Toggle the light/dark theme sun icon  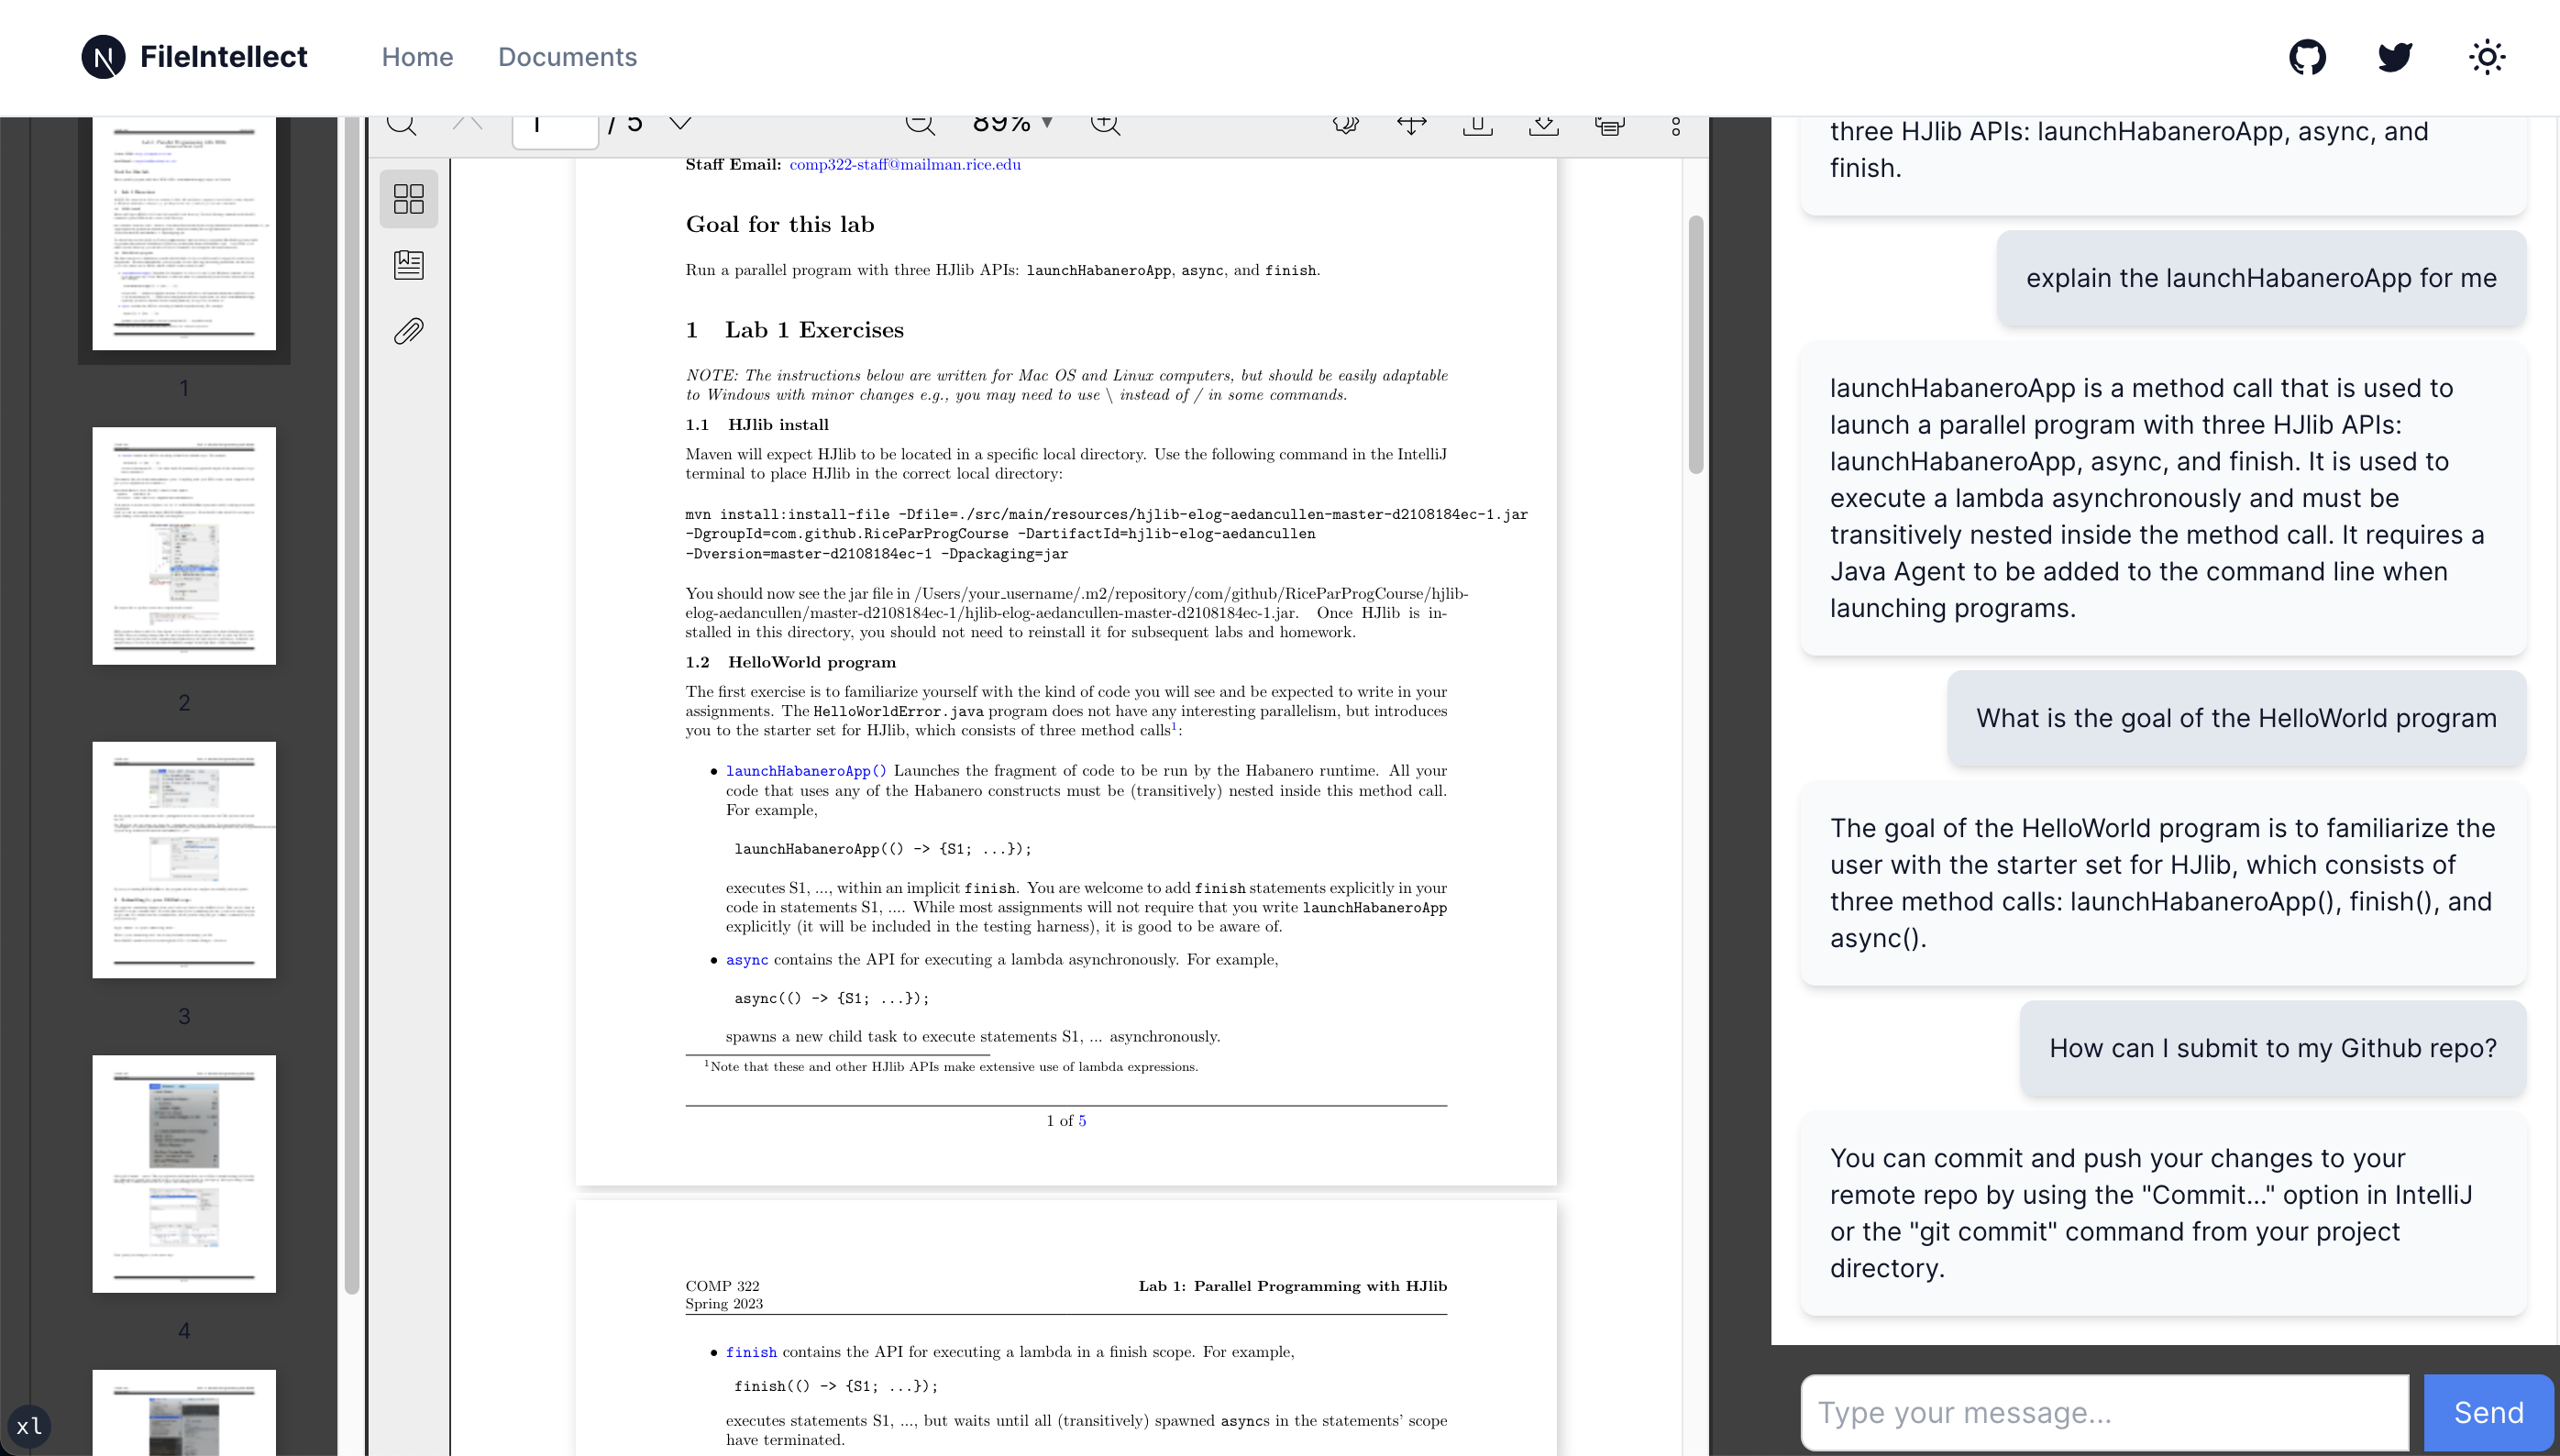click(2486, 57)
